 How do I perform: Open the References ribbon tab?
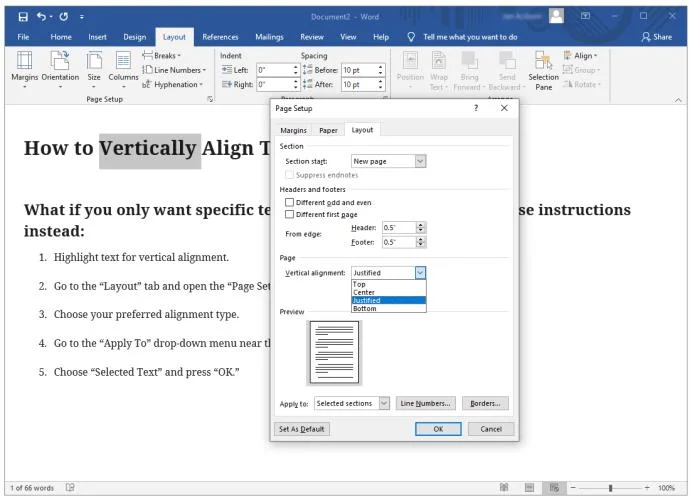point(220,37)
